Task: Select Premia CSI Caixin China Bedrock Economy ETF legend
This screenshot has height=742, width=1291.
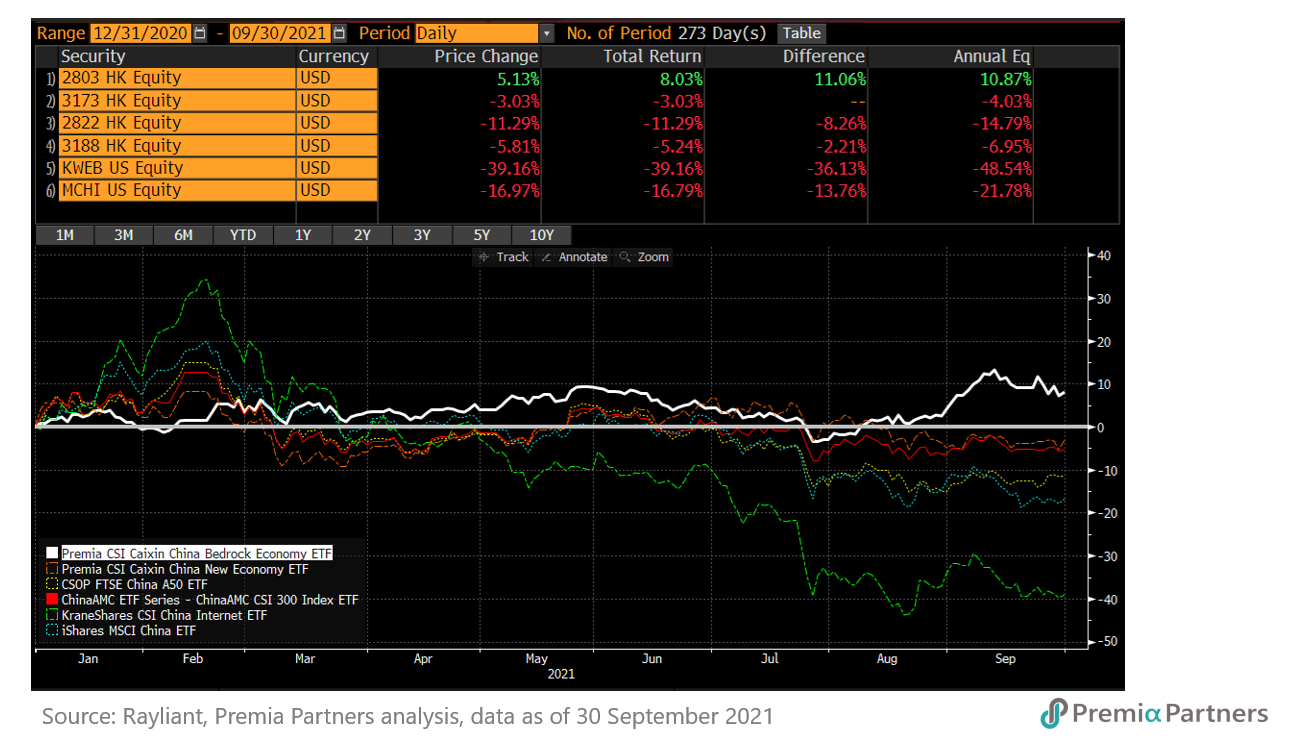Action: click(196, 553)
